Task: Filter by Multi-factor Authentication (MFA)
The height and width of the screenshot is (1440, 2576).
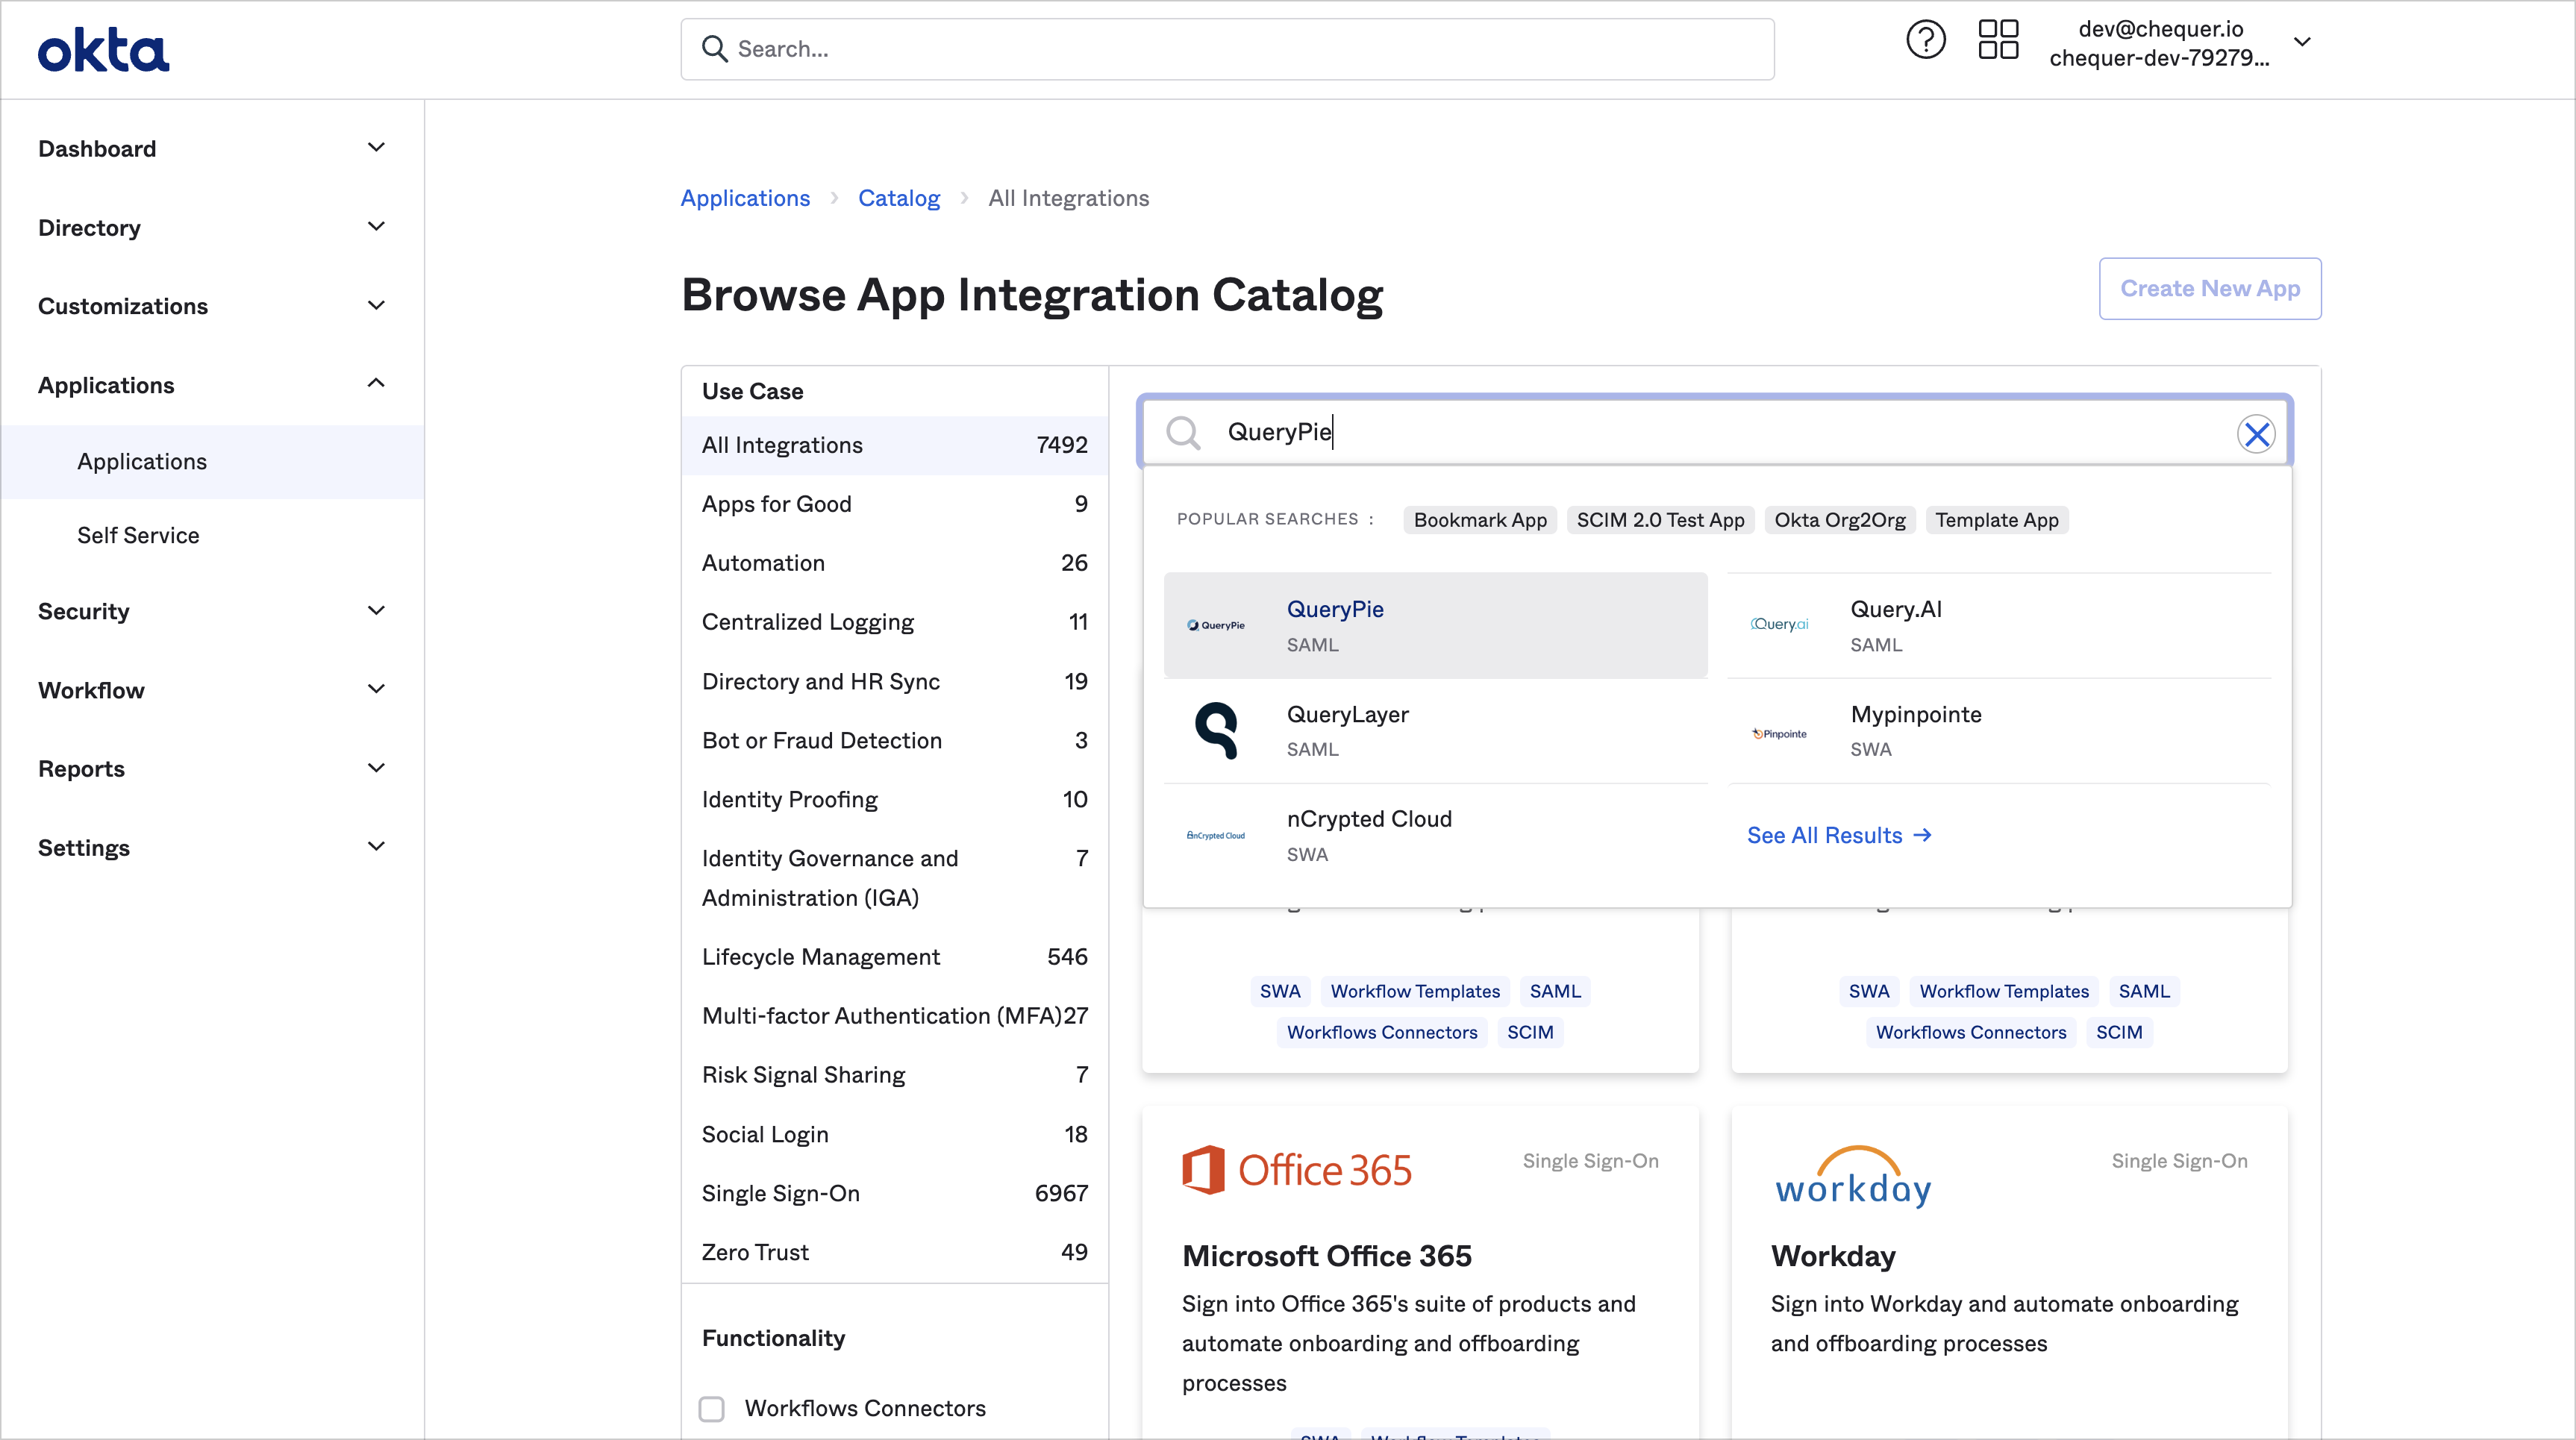Action: click(x=894, y=1016)
